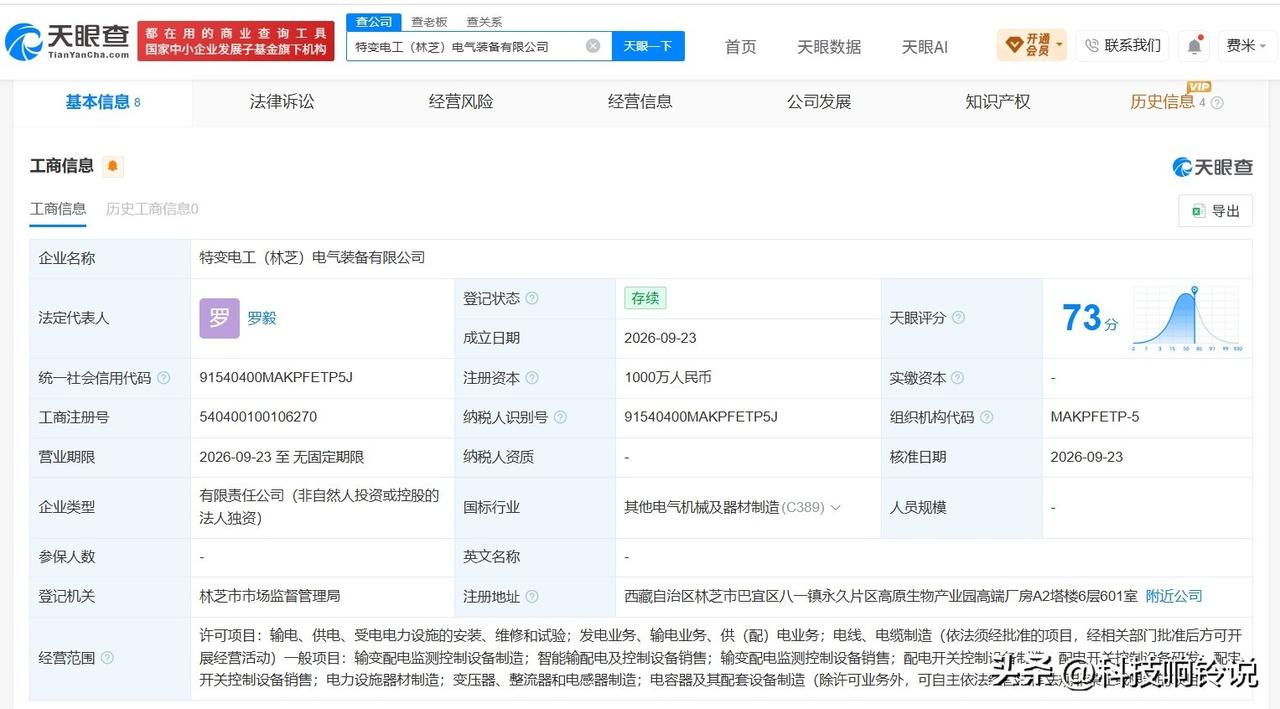Screen dimensions: 1280x709
Task: Click the phone icon in 联系我们
Action: coord(1092,46)
